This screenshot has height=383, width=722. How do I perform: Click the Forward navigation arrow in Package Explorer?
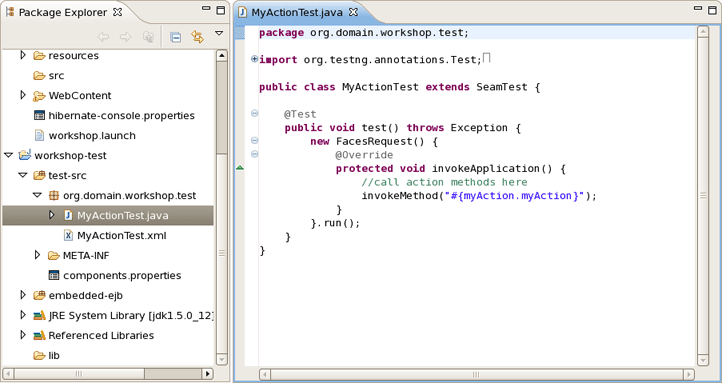pyautogui.click(x=125, y=37)
